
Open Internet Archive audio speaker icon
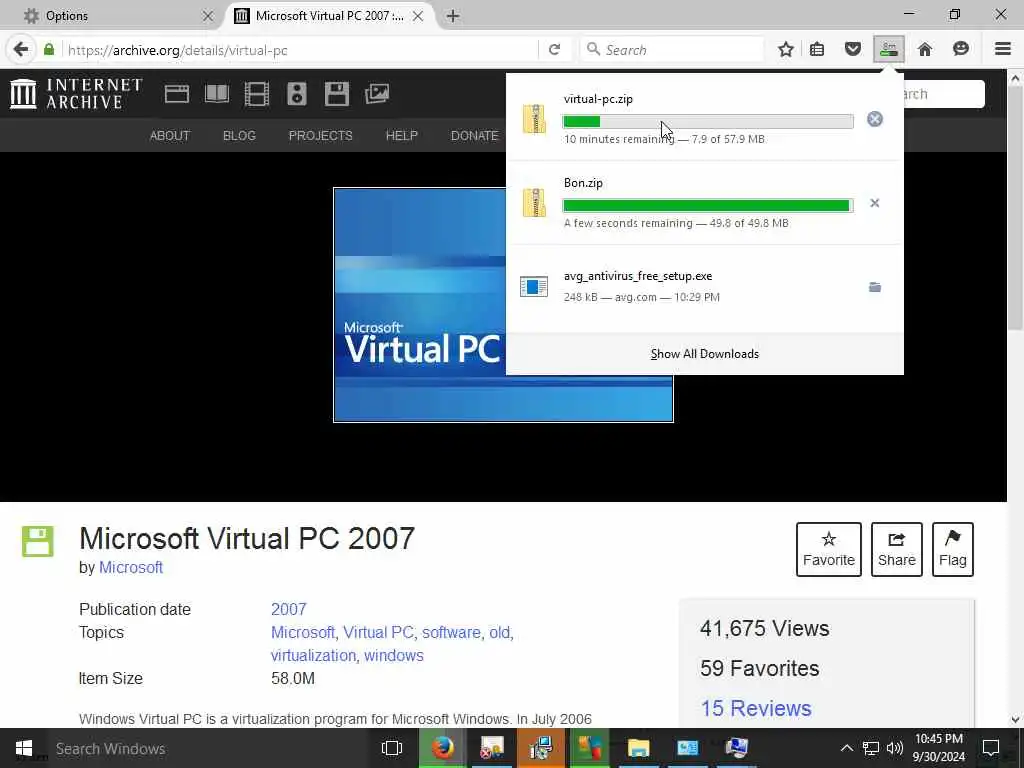coord(296,94)
